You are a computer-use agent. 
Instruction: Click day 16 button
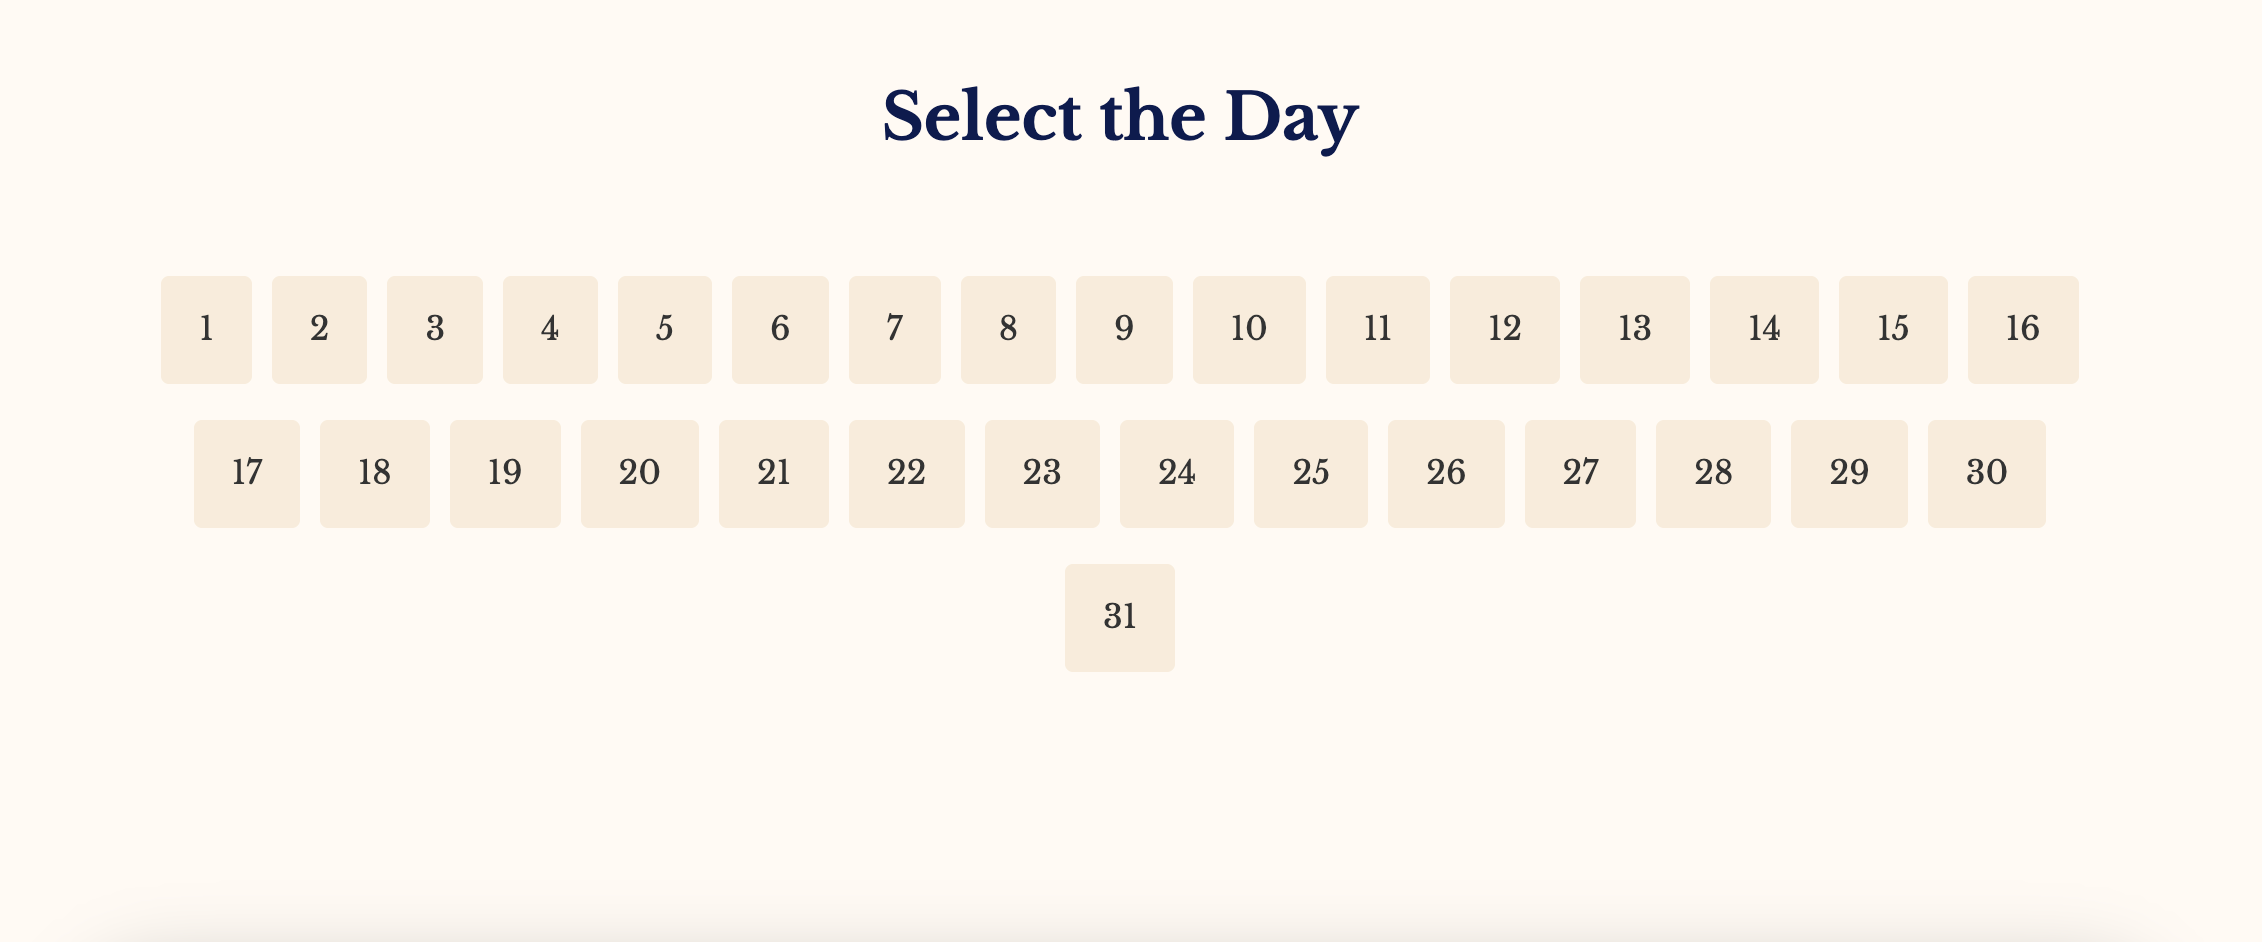pos(2023,330)
